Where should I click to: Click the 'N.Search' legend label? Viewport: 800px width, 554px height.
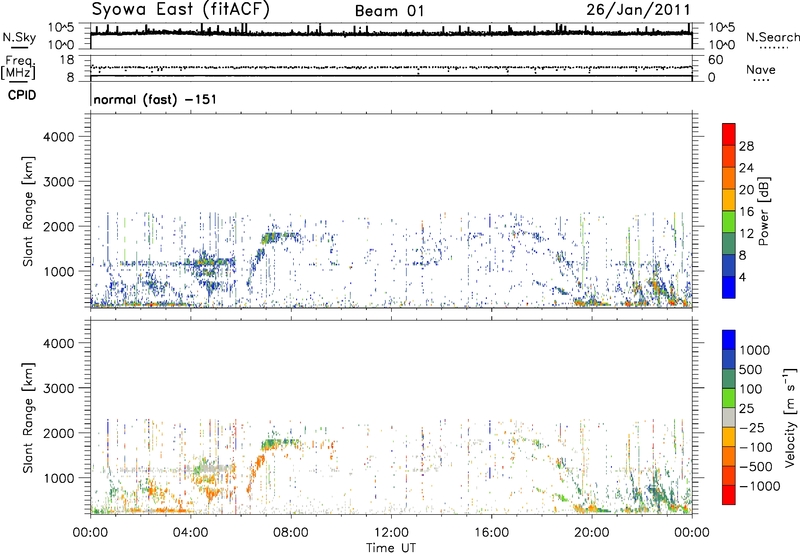tap(772, 37)
